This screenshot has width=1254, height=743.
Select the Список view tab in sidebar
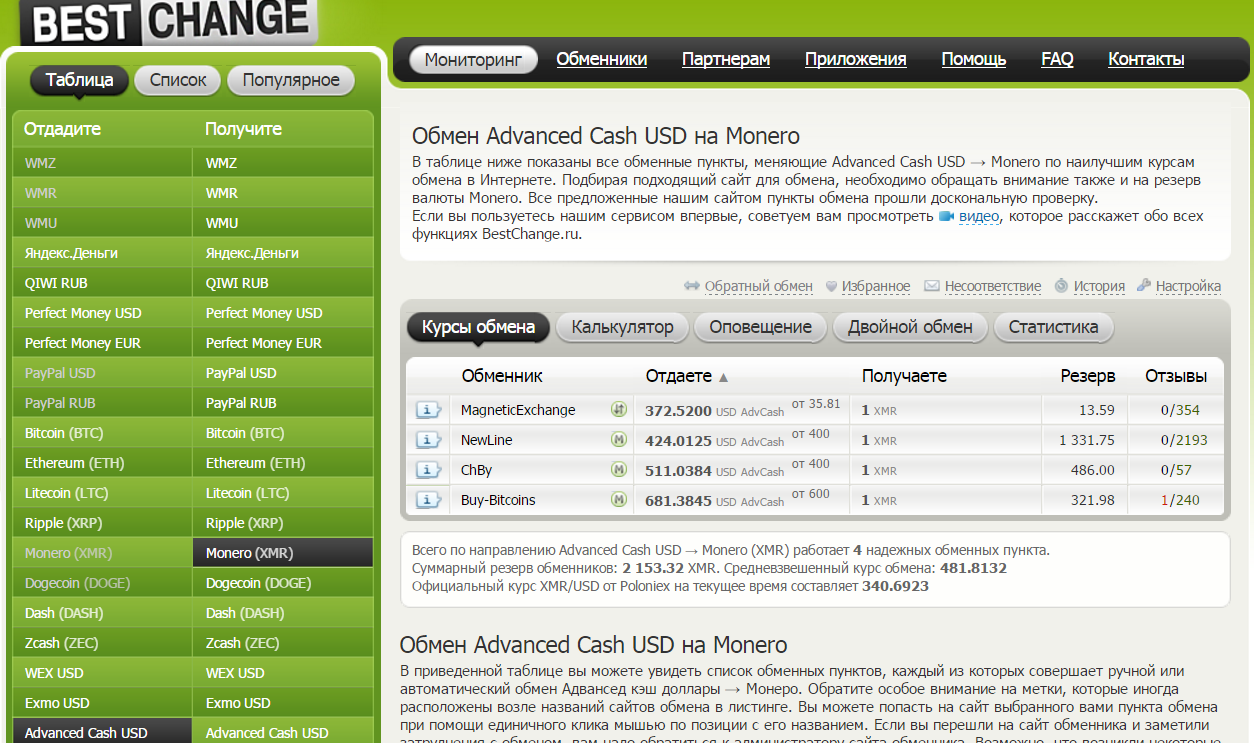(x=178, y=80)
